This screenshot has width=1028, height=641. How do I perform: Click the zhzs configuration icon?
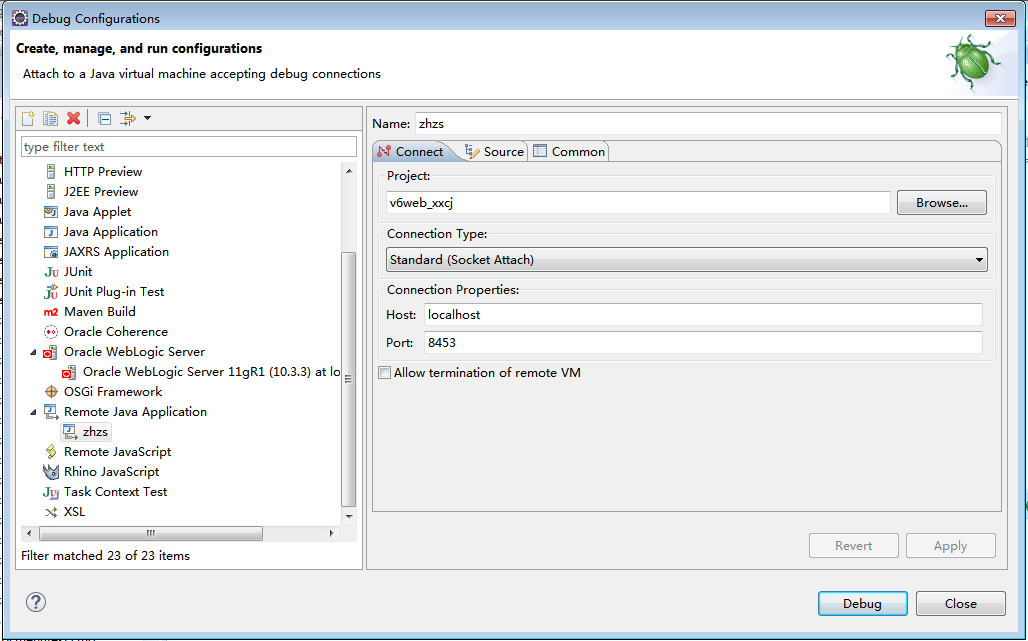[70, 431]
